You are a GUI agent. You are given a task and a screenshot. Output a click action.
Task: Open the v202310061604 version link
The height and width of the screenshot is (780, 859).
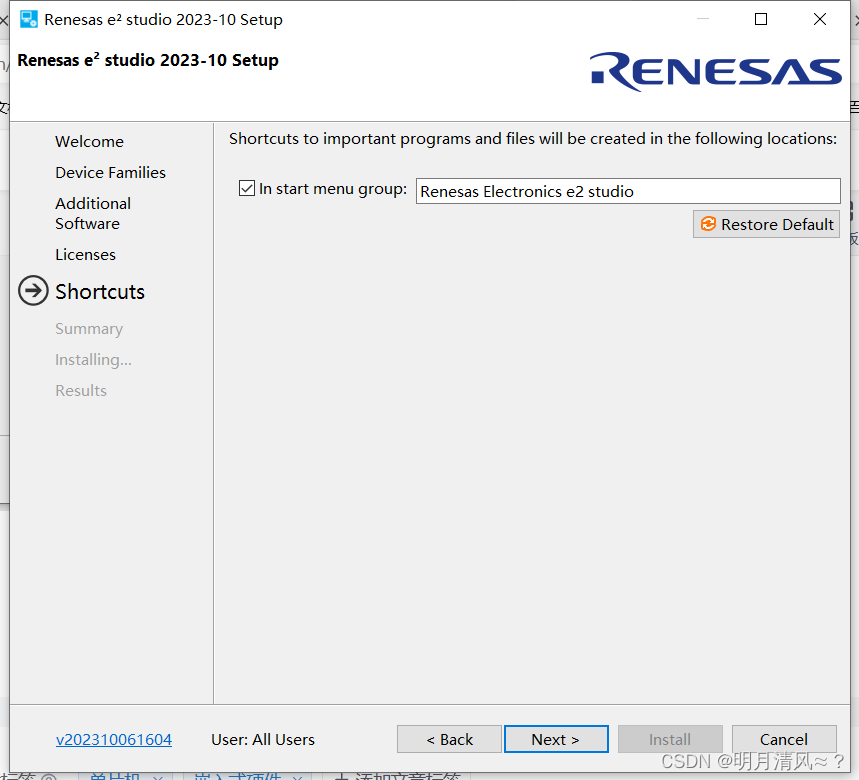(114, 739)
